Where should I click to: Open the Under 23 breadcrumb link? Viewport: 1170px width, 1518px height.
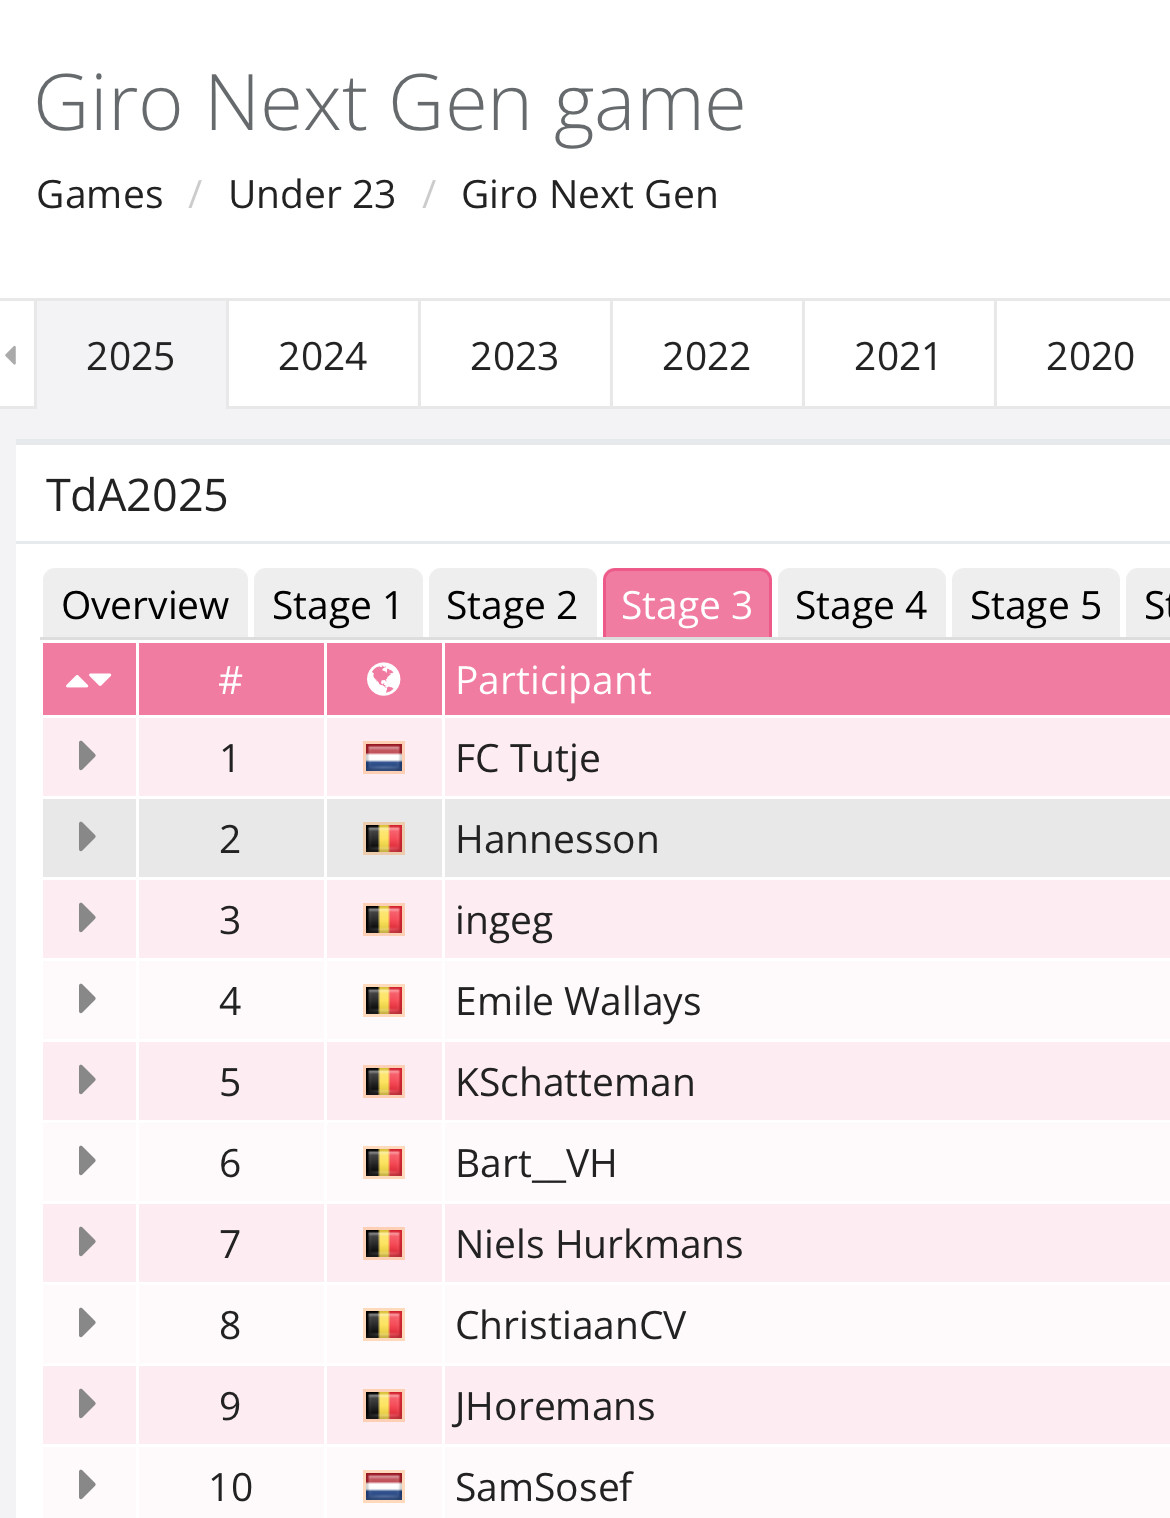pos(312,194)
